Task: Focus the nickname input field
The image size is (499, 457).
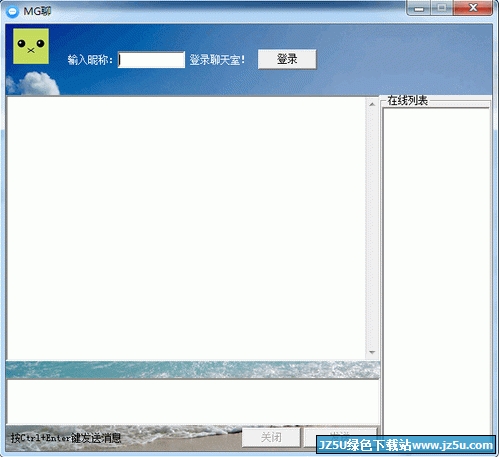Action: pos(151,60)
